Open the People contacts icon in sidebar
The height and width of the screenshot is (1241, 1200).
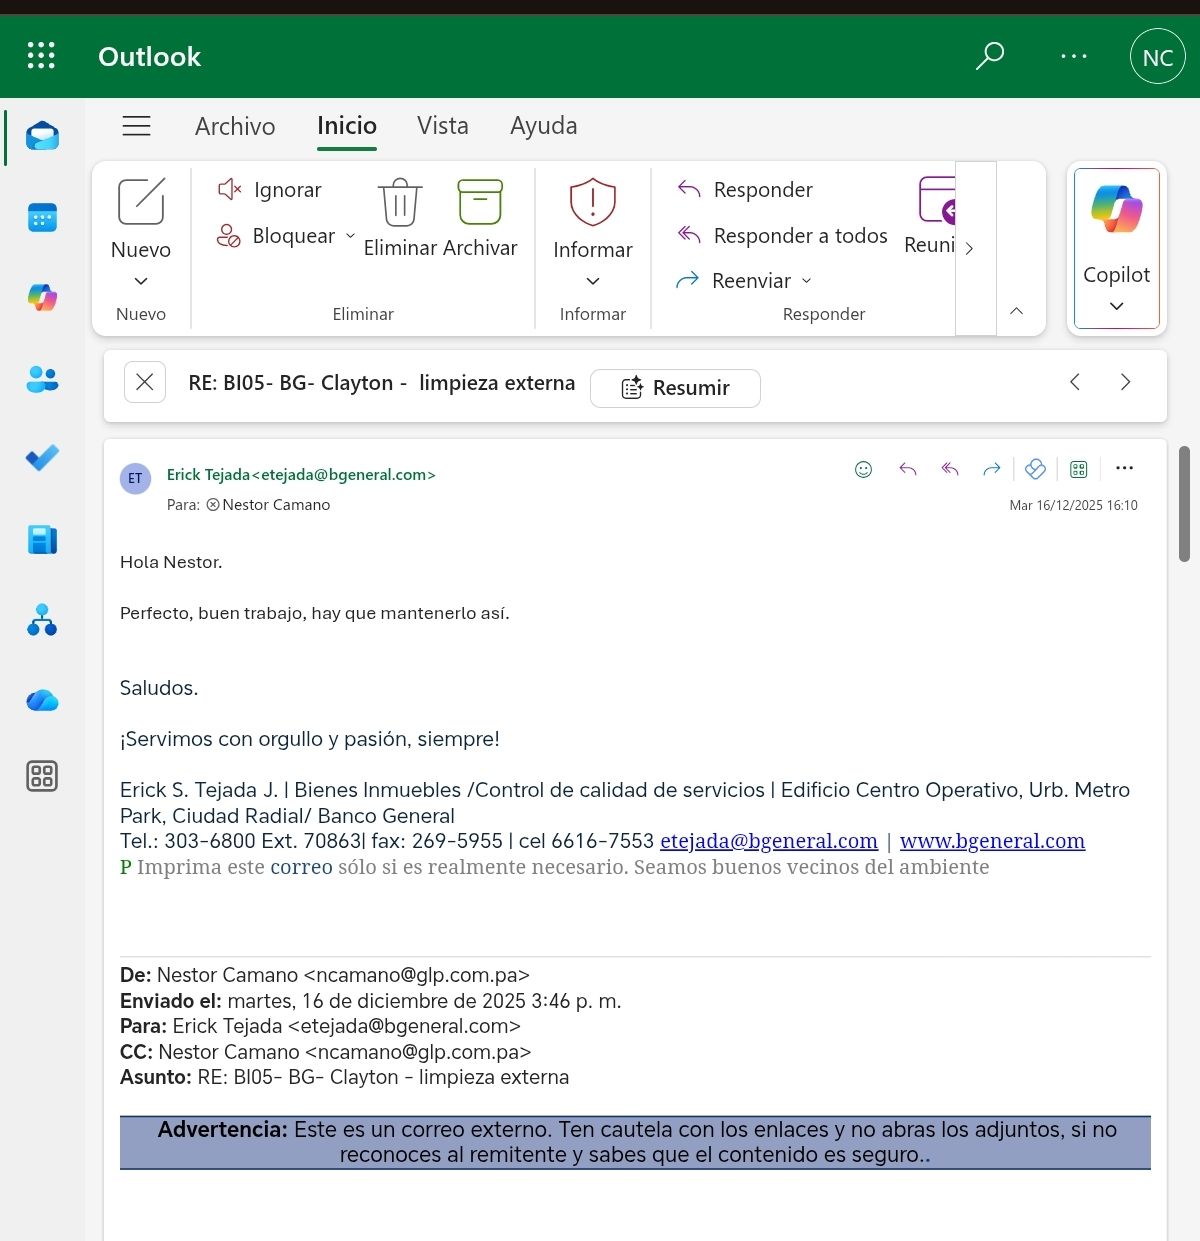click(x=42, y=379)
